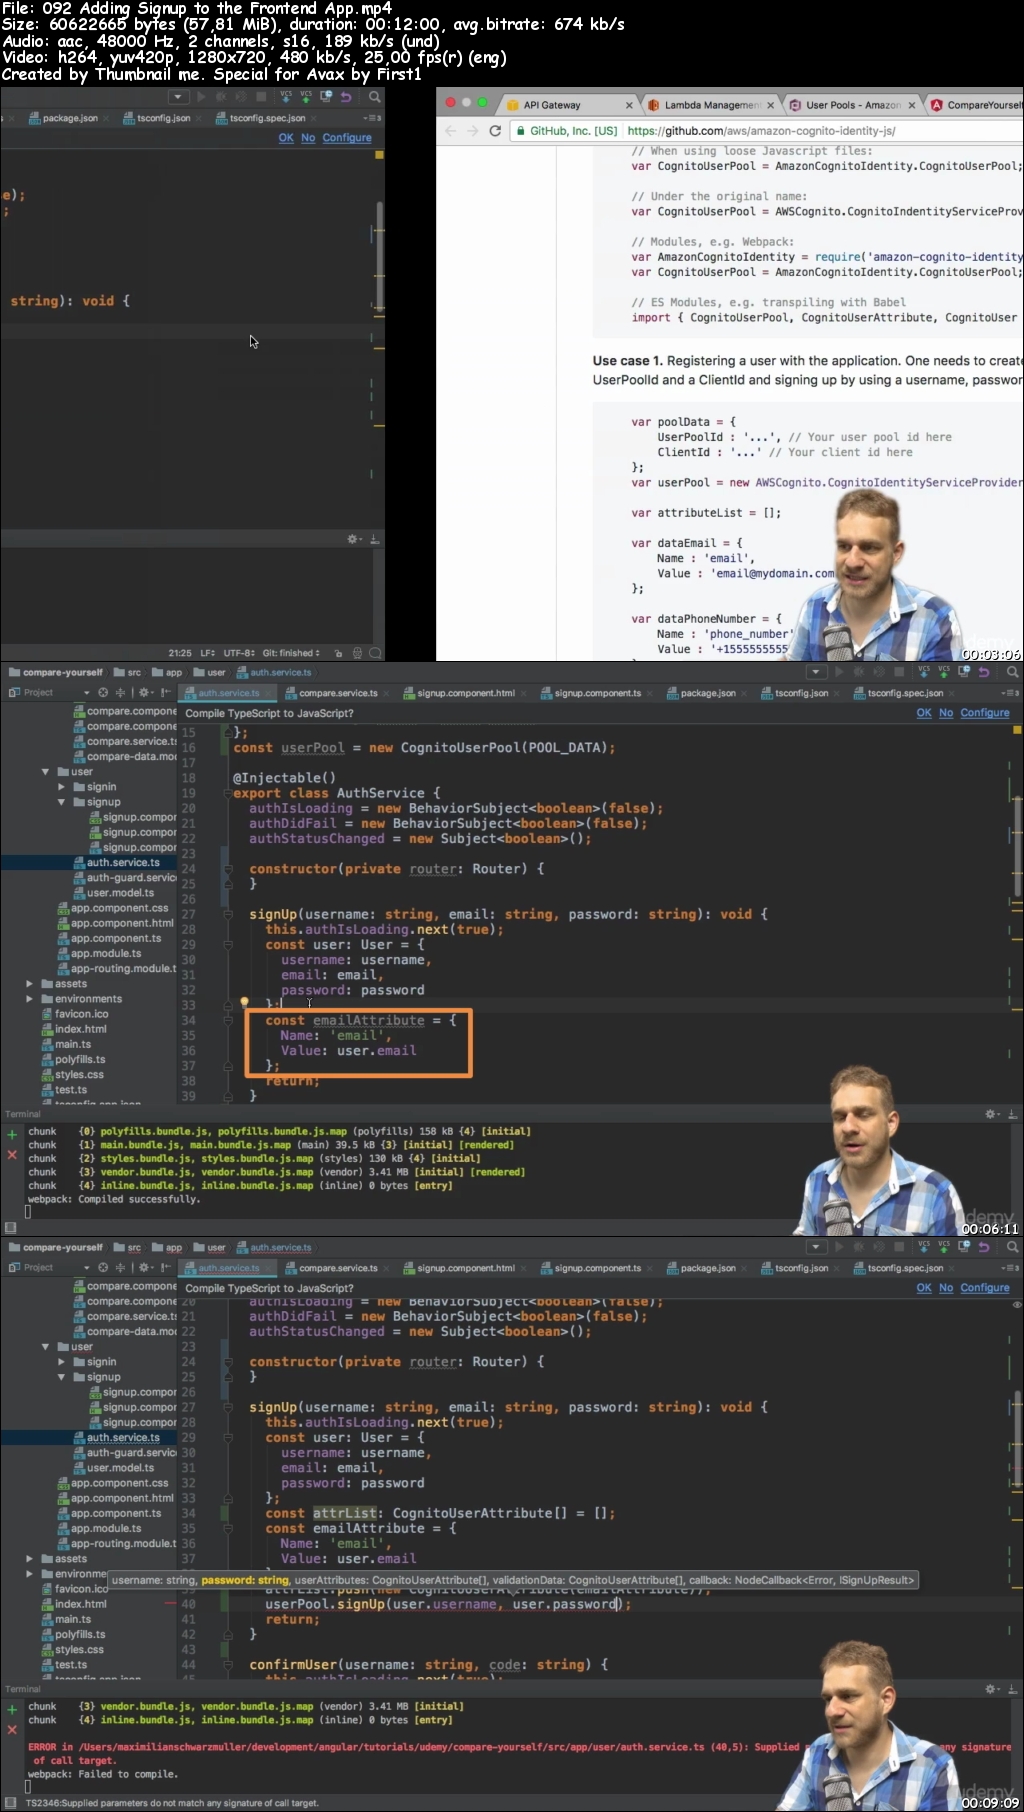1024x1812 pixels.
Task: Click OK in the 00:03:06 frame's IDE banner
Action: click(x=286, y=138)
